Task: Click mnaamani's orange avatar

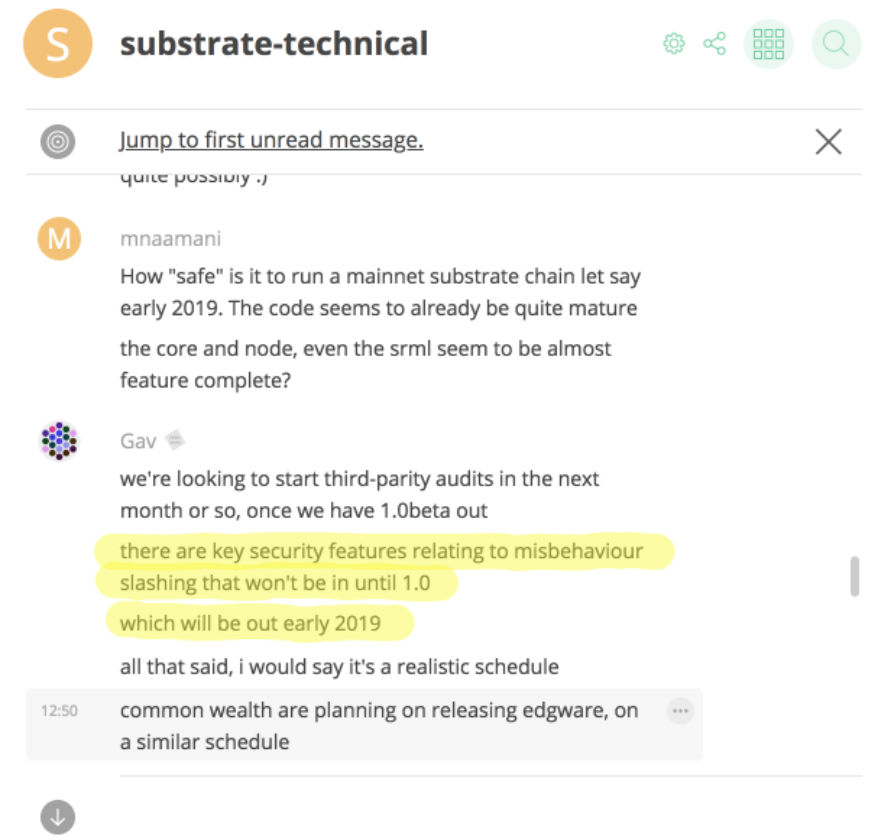Action: tap(58, 239)
